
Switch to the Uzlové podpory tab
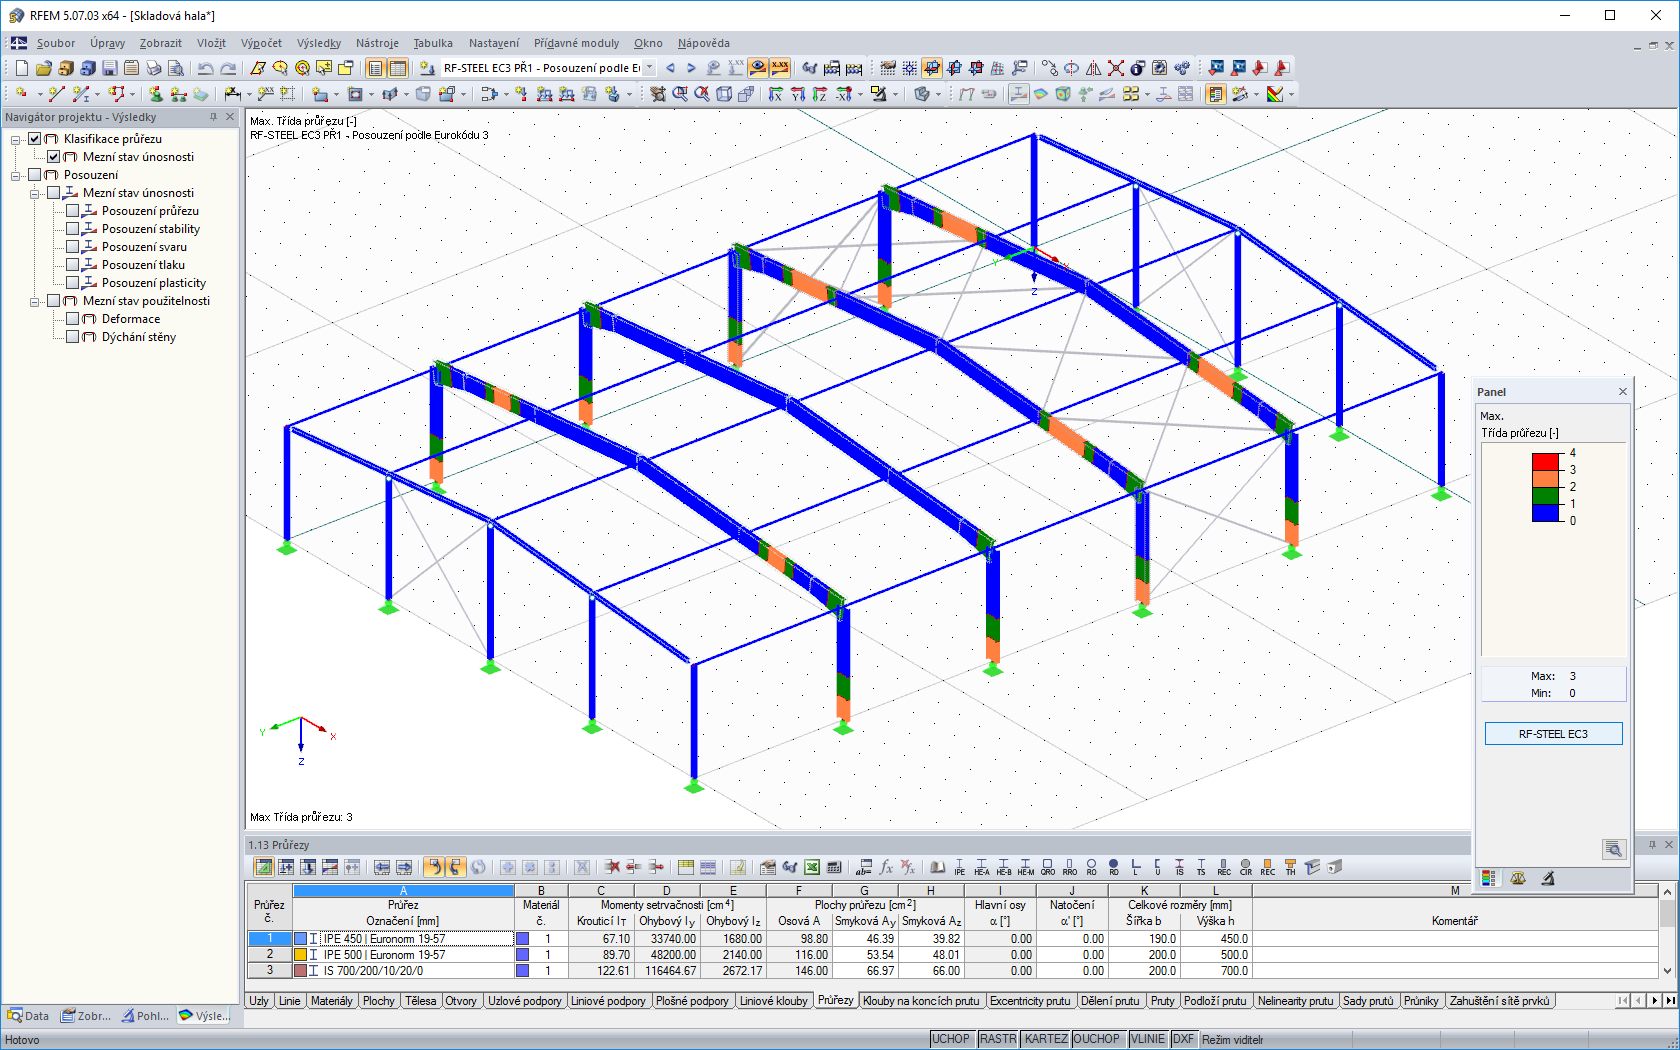point(524,1001)
